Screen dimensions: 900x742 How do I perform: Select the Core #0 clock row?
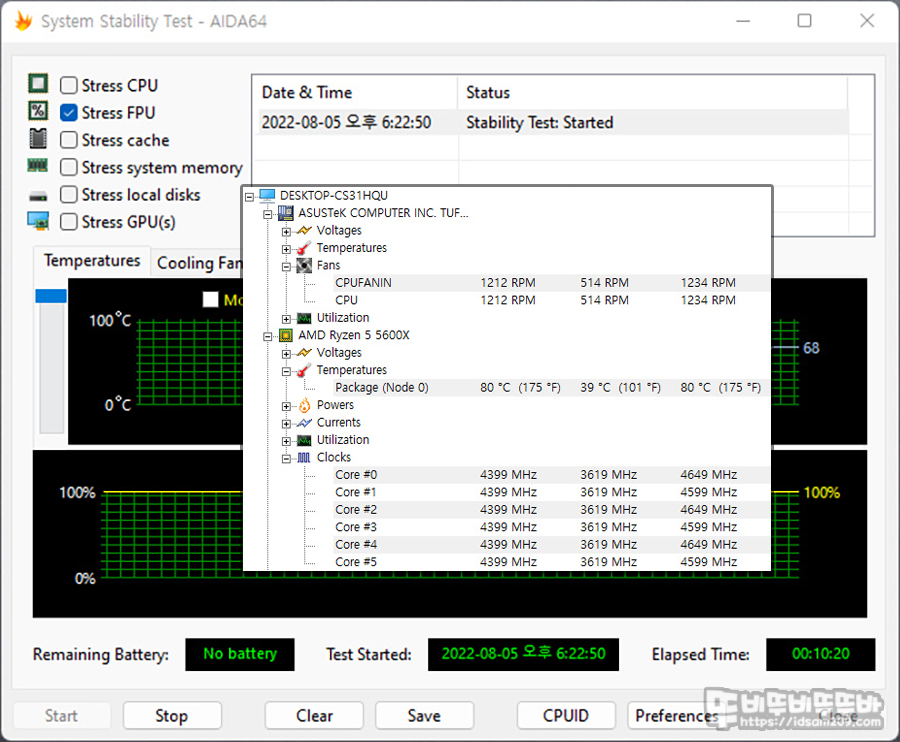(x=552, y=475)
